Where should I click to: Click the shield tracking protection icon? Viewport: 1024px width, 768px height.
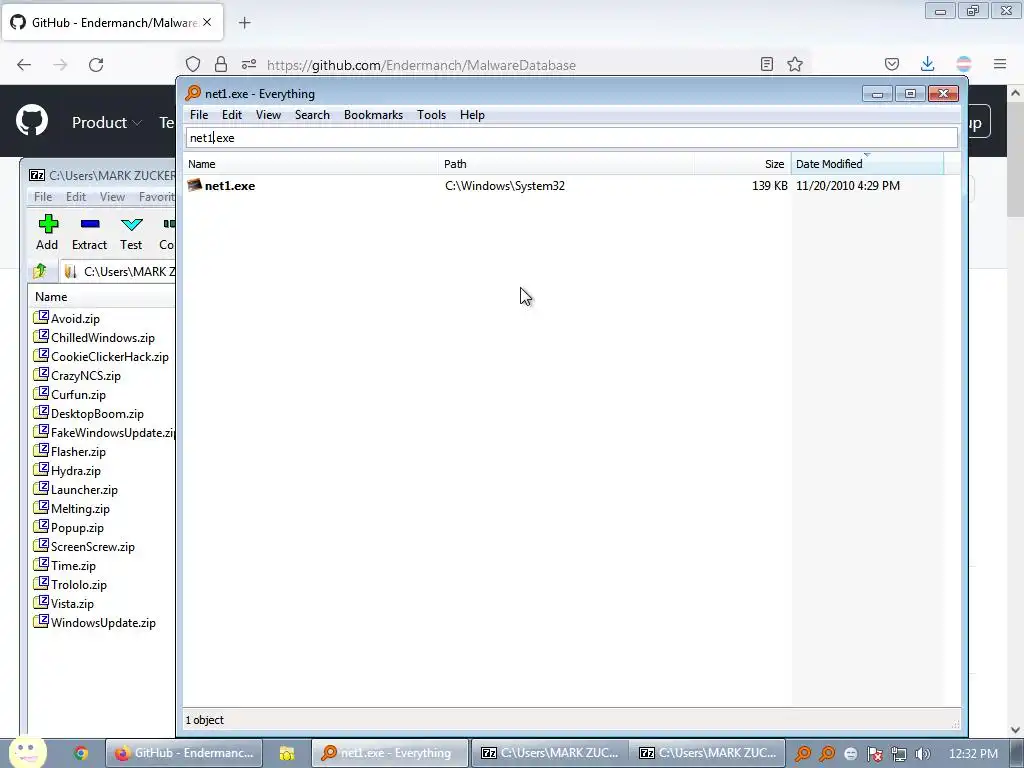tap(193, 64)
